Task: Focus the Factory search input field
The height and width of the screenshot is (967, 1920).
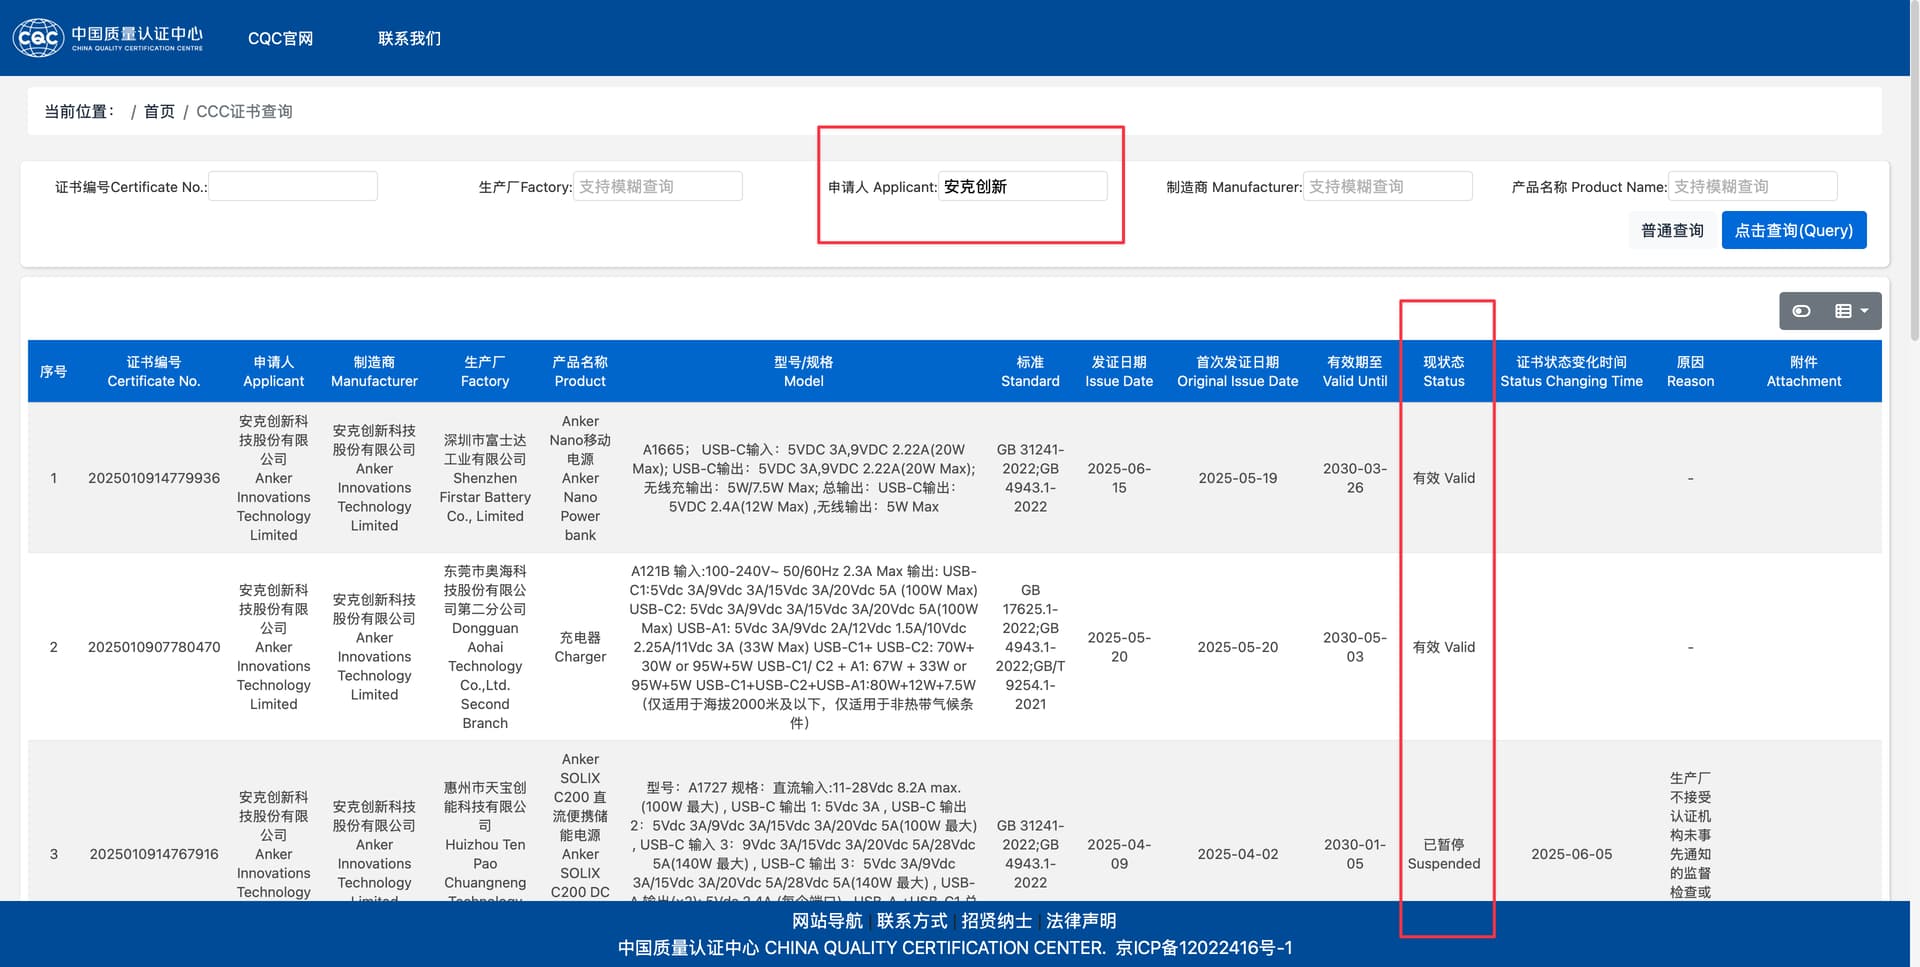Action: pyautogui.click(x=658, y=186)
